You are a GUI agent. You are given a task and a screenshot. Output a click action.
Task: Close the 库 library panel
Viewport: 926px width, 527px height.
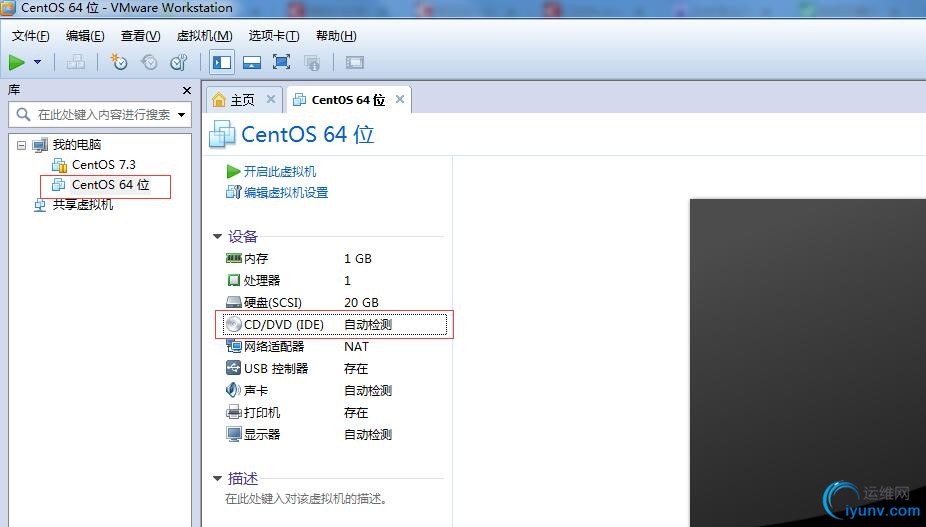[187, 90]
